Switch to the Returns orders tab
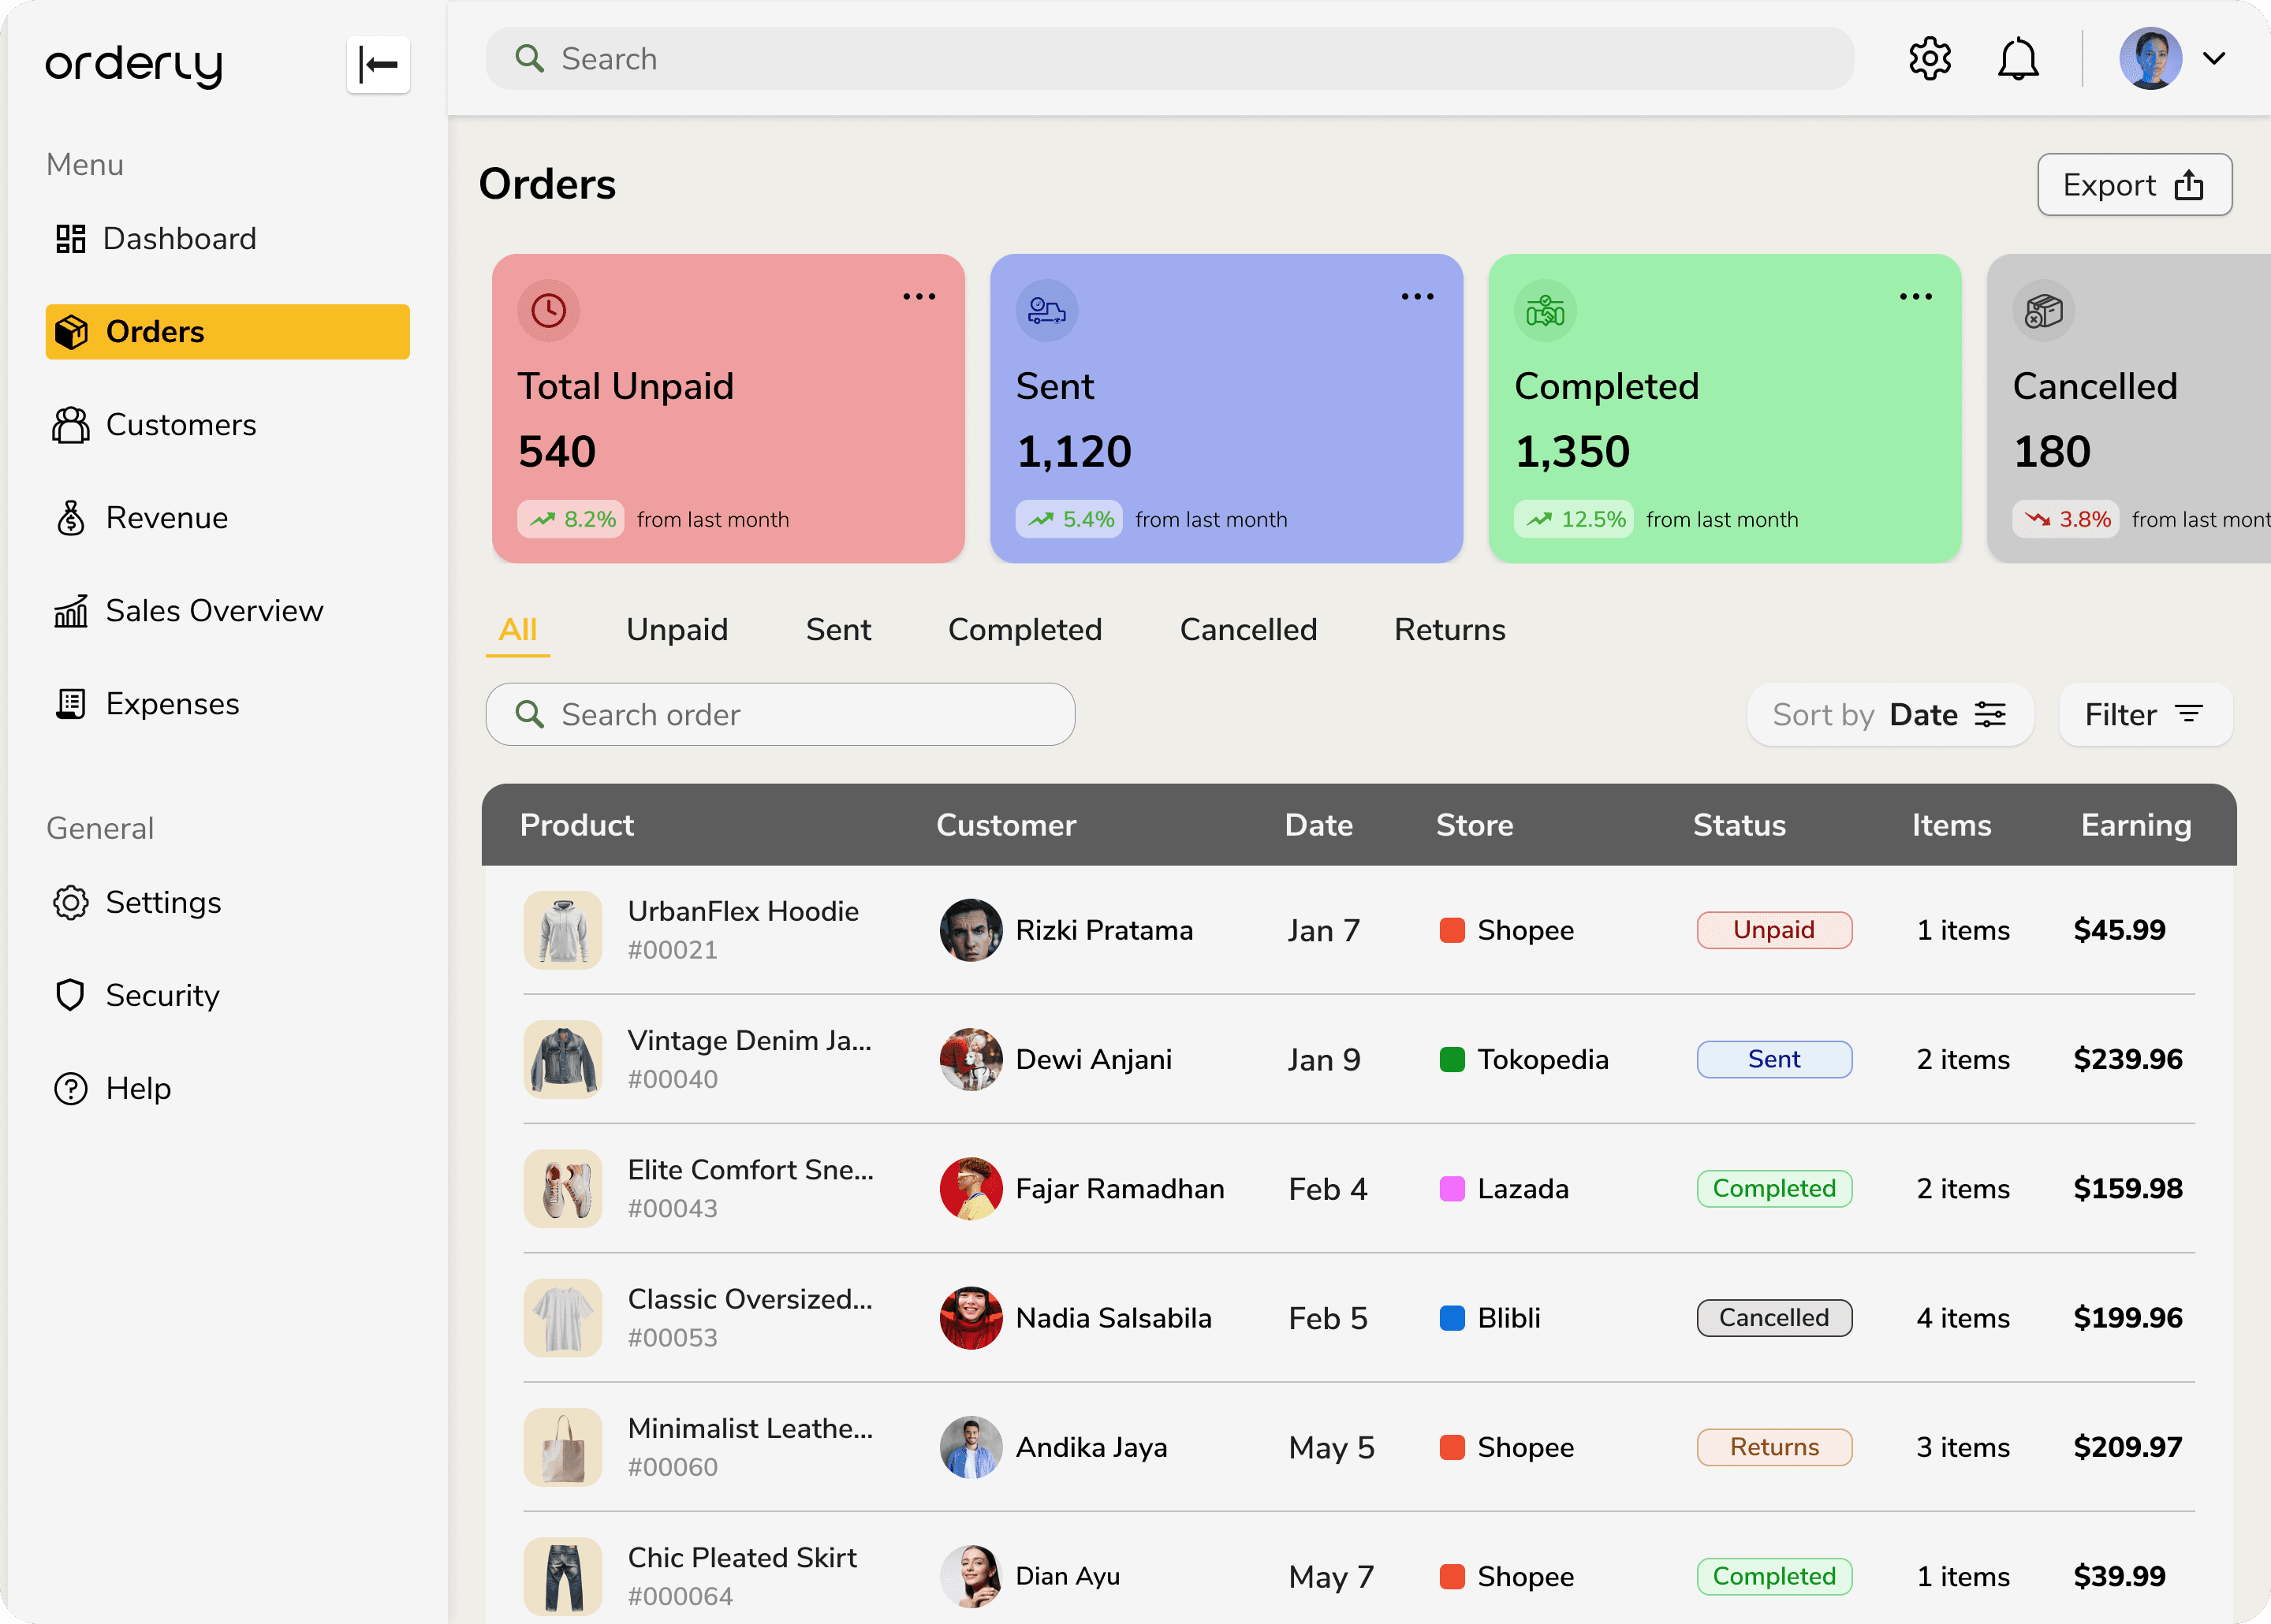The image size is (2271, 1624). click(1449, 630)
